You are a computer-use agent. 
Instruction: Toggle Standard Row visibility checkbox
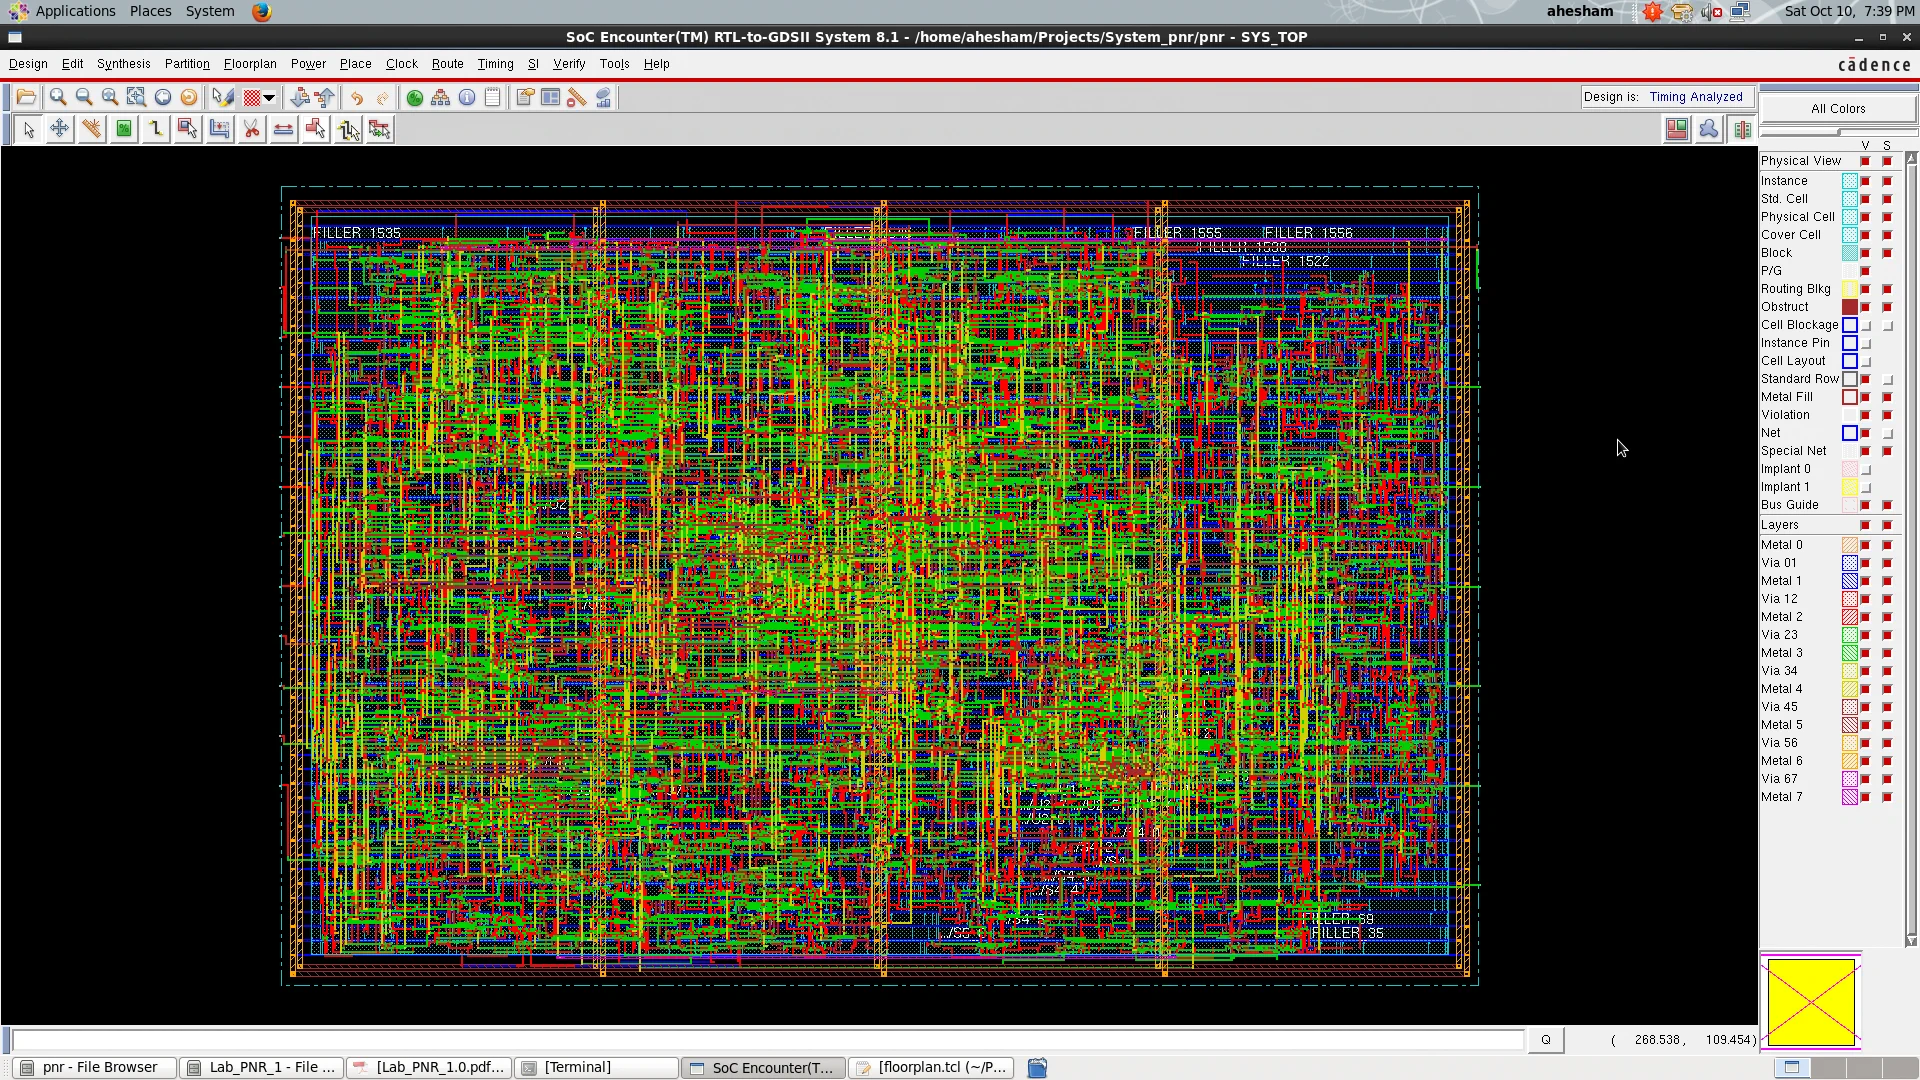click(x=1865, y=379)
